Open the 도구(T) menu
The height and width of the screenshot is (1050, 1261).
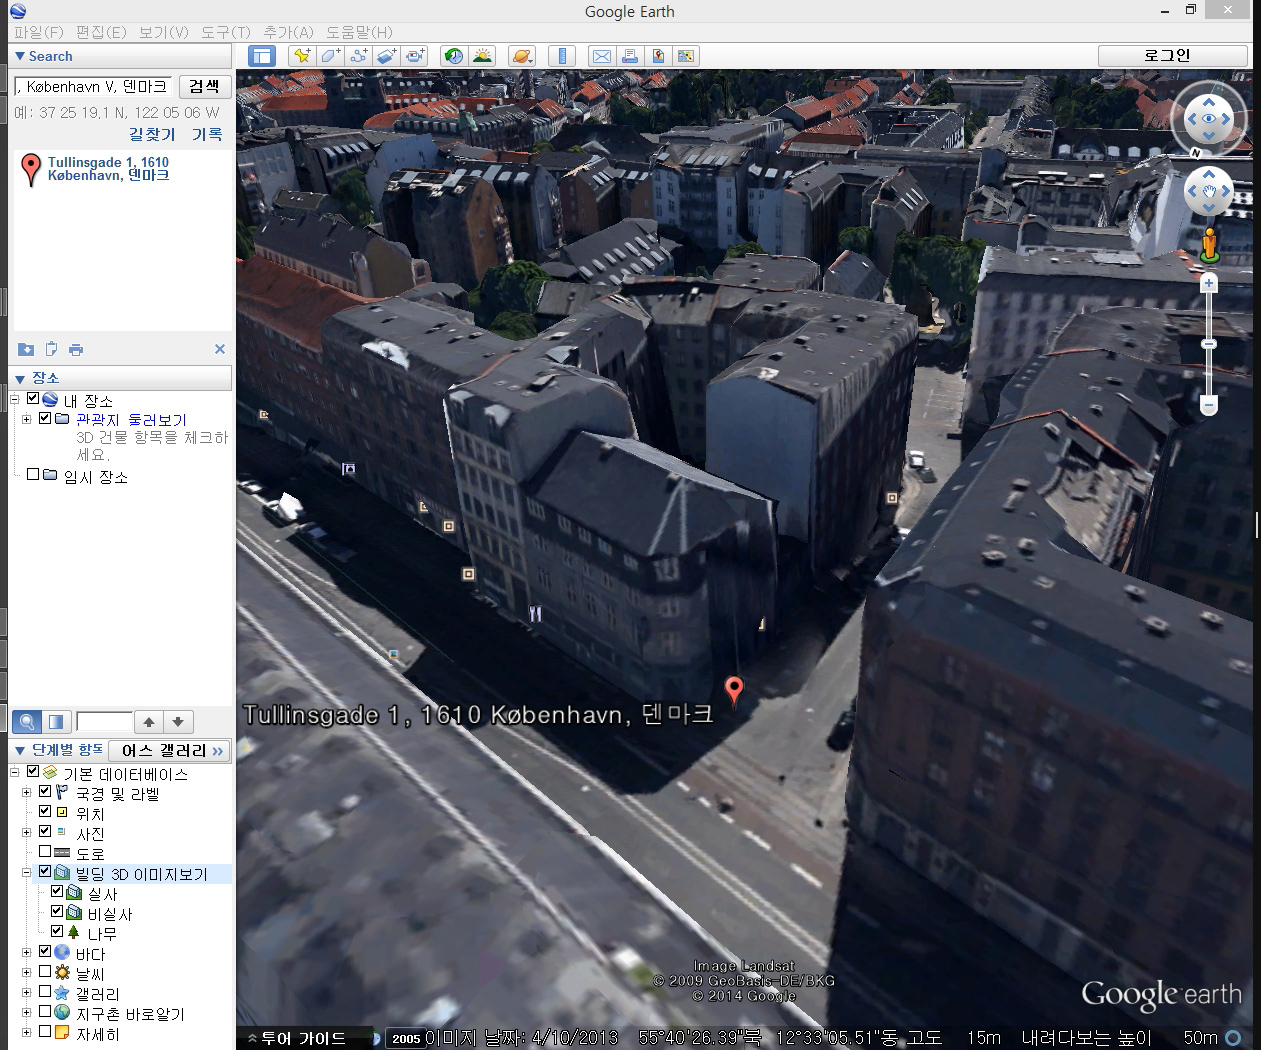pyautogui.click(x=226, y=32)
